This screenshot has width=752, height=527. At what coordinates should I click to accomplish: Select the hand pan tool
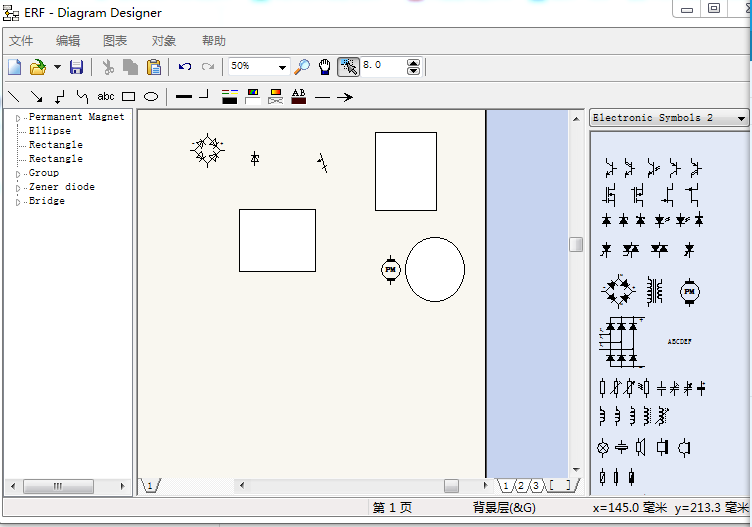325,67
